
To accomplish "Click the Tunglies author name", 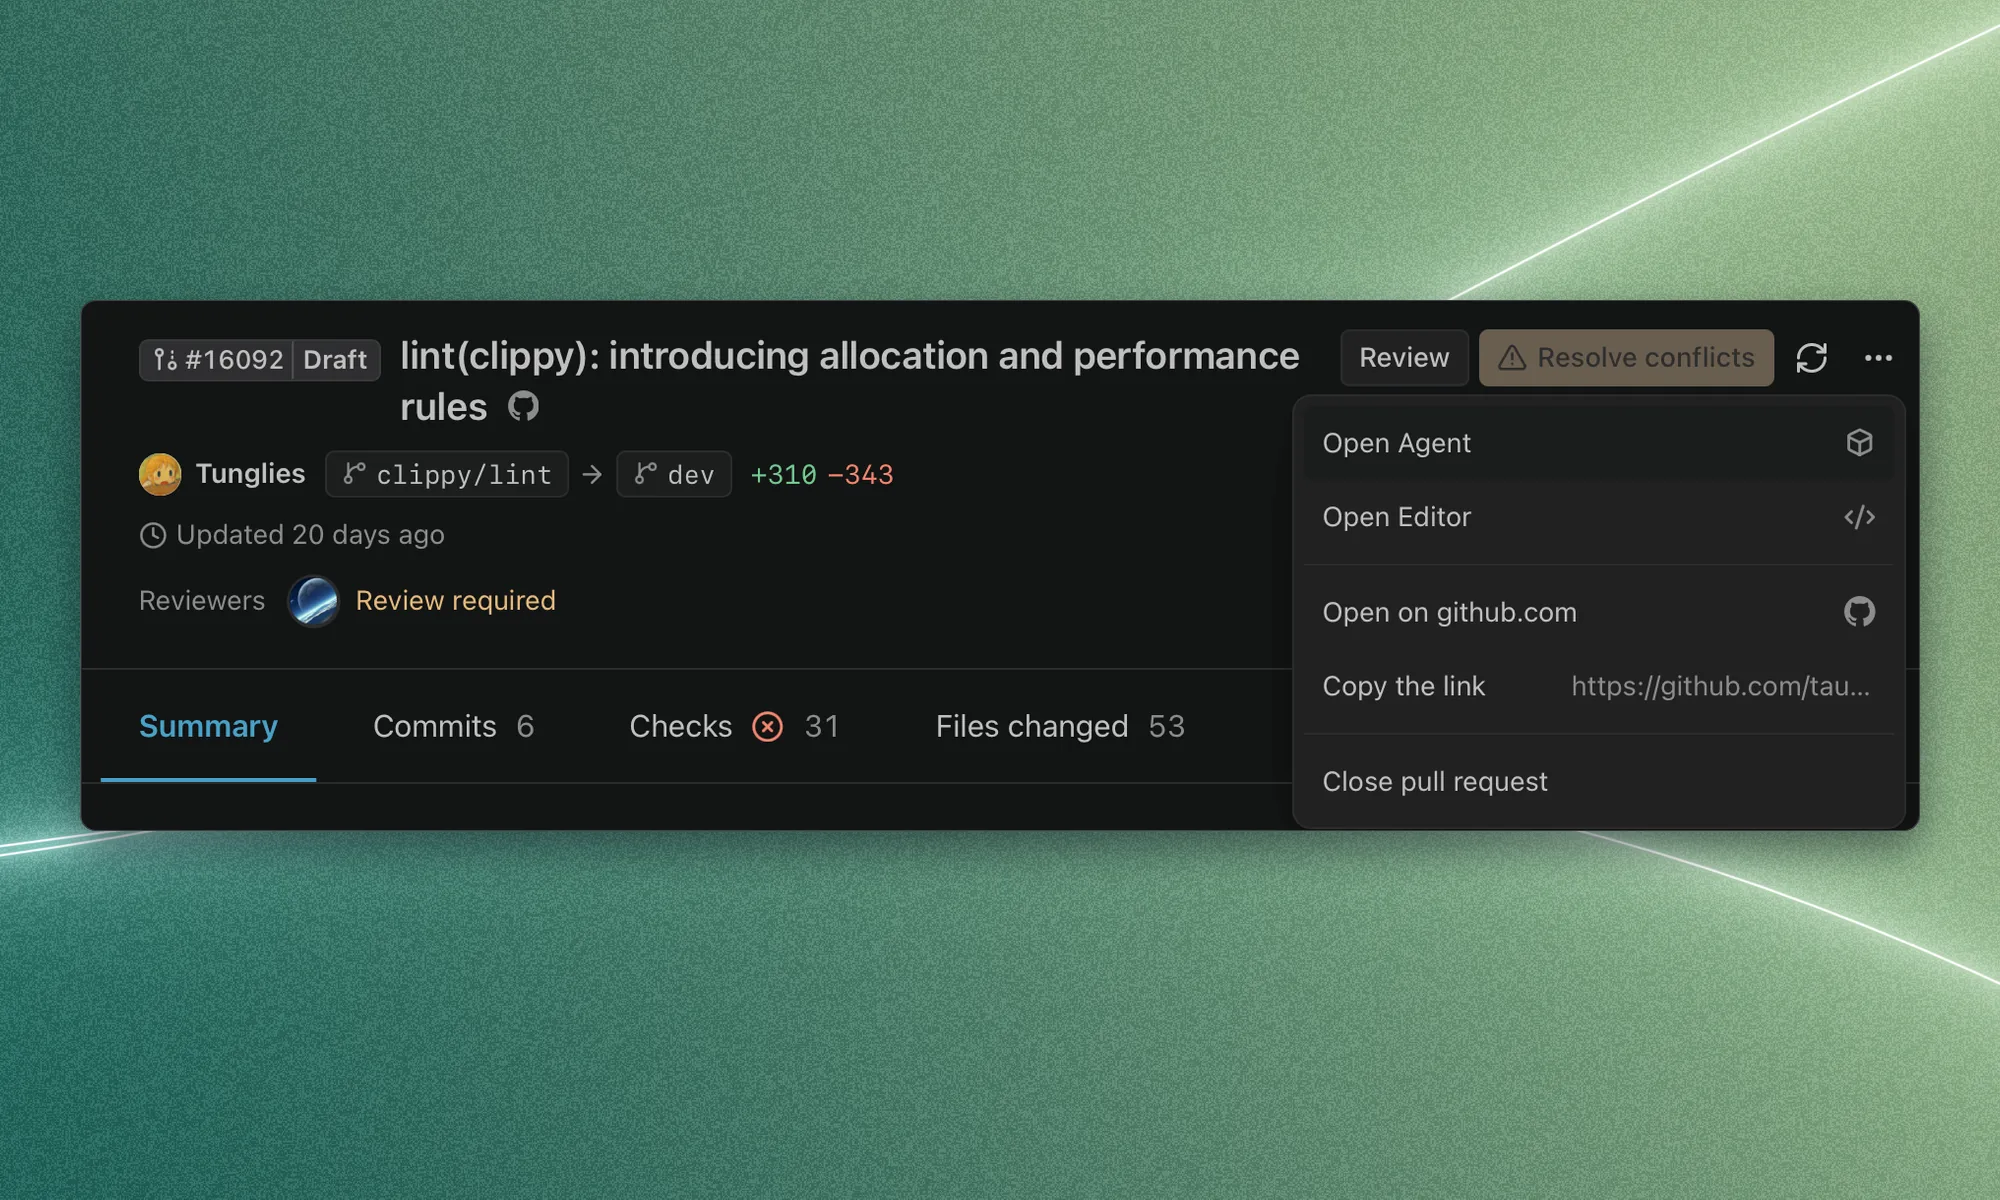I will pyautogui.click(x=250, y=474).
